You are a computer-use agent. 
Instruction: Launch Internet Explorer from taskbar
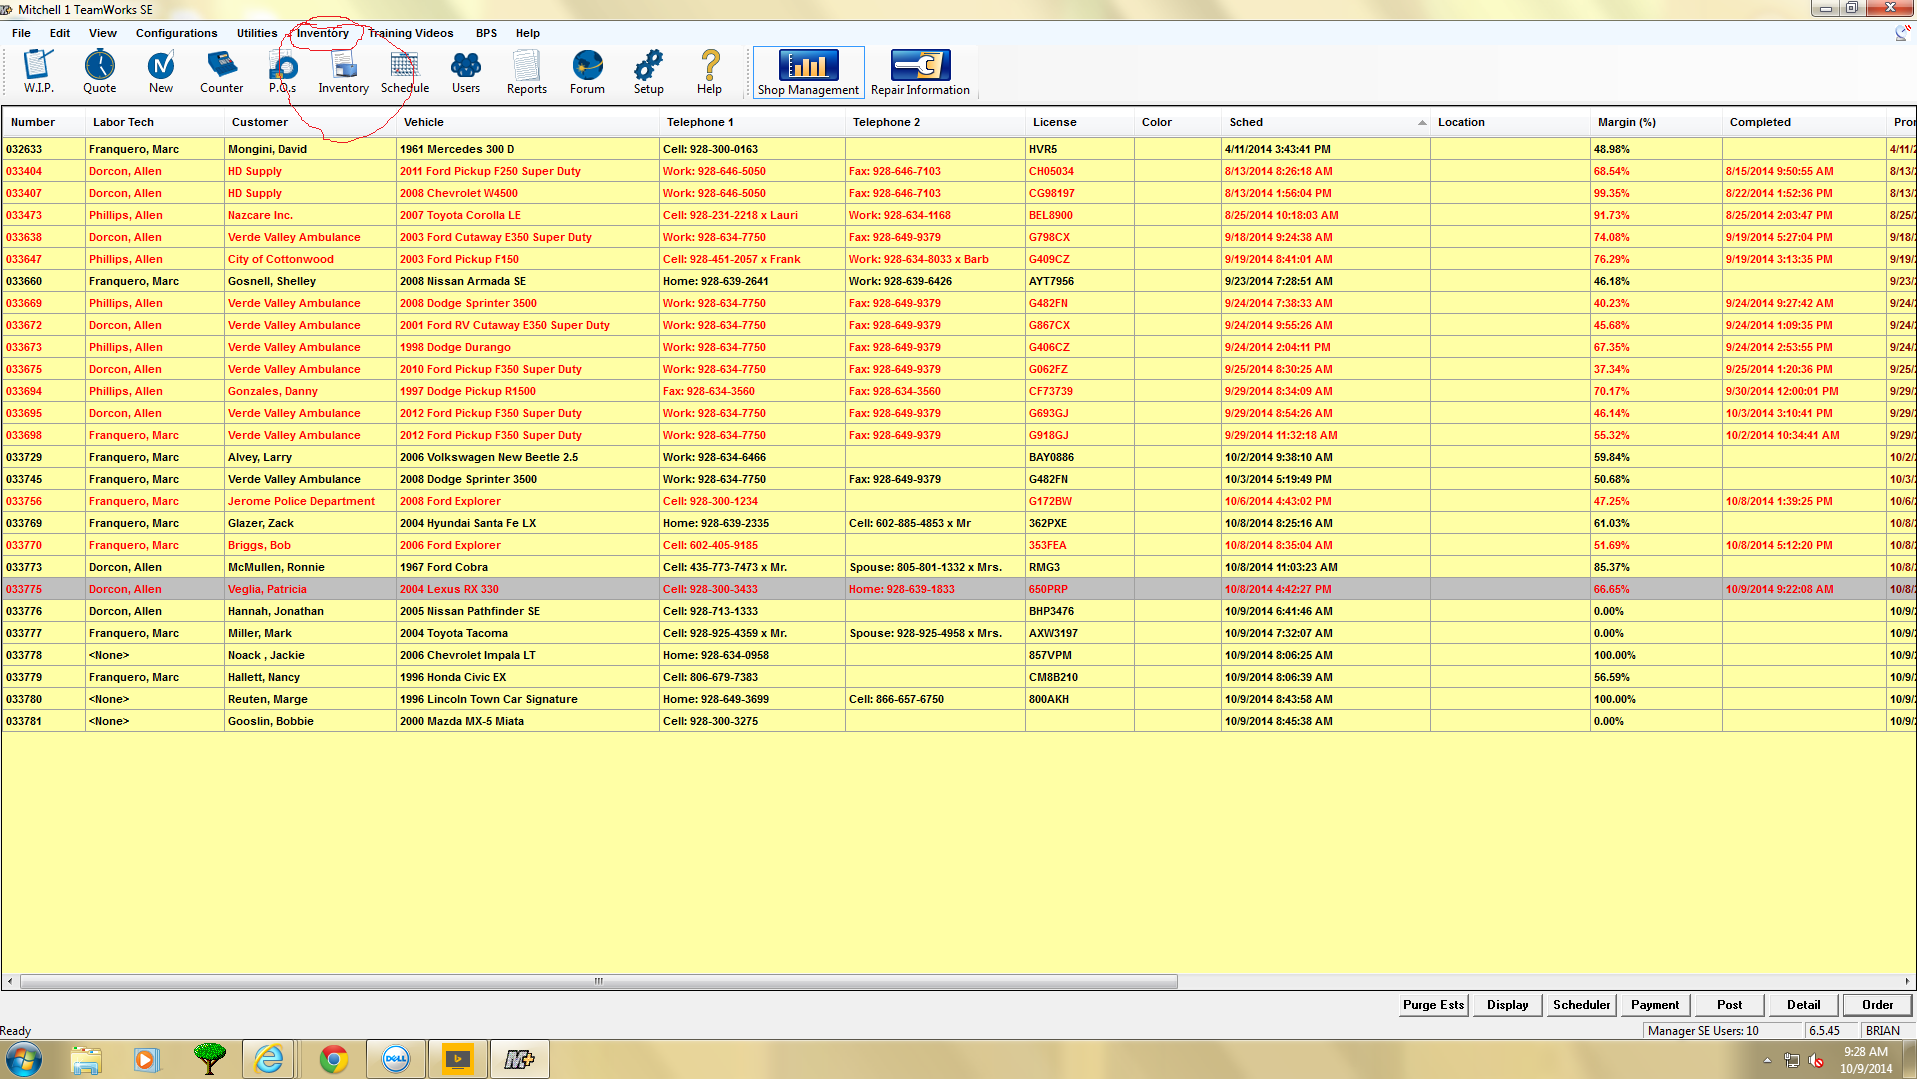click(269, 1059)
